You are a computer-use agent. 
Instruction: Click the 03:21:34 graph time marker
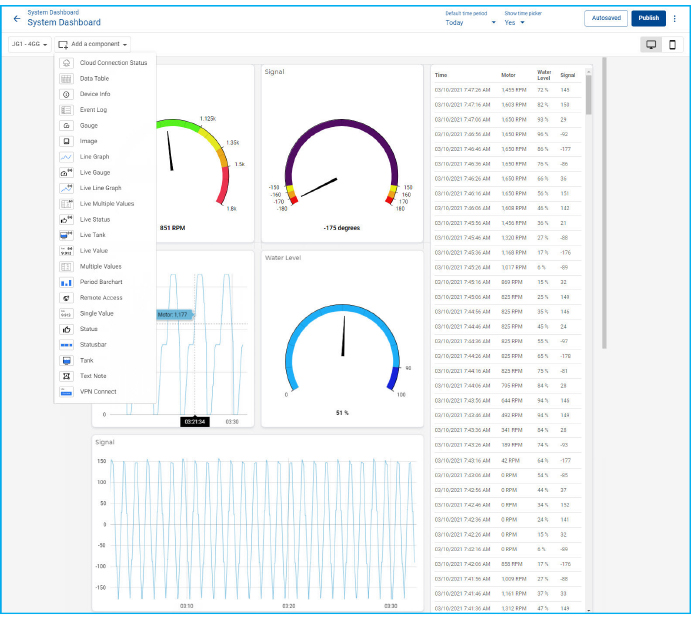coord(195,422)
